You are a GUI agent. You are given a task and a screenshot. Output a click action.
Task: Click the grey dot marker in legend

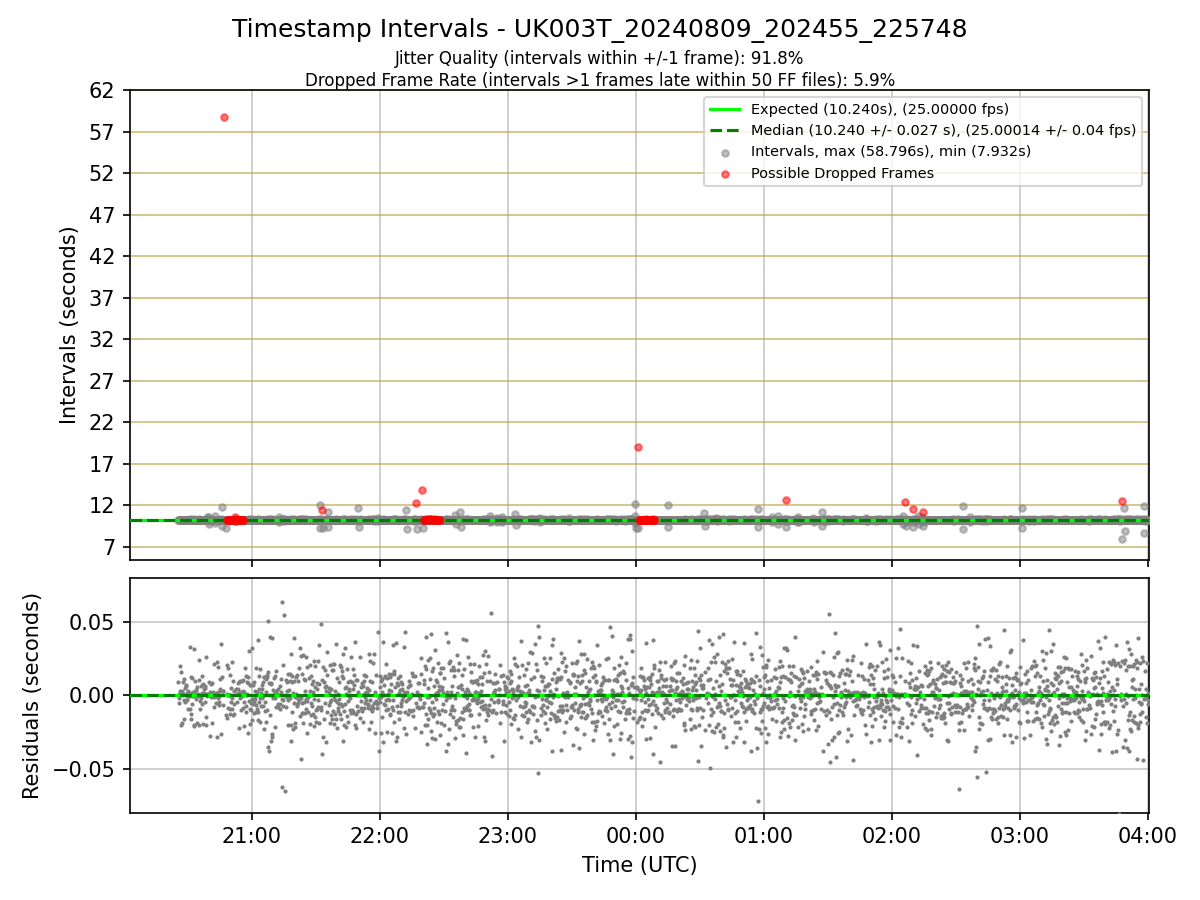pyautogui.click(x=726, y=152)
